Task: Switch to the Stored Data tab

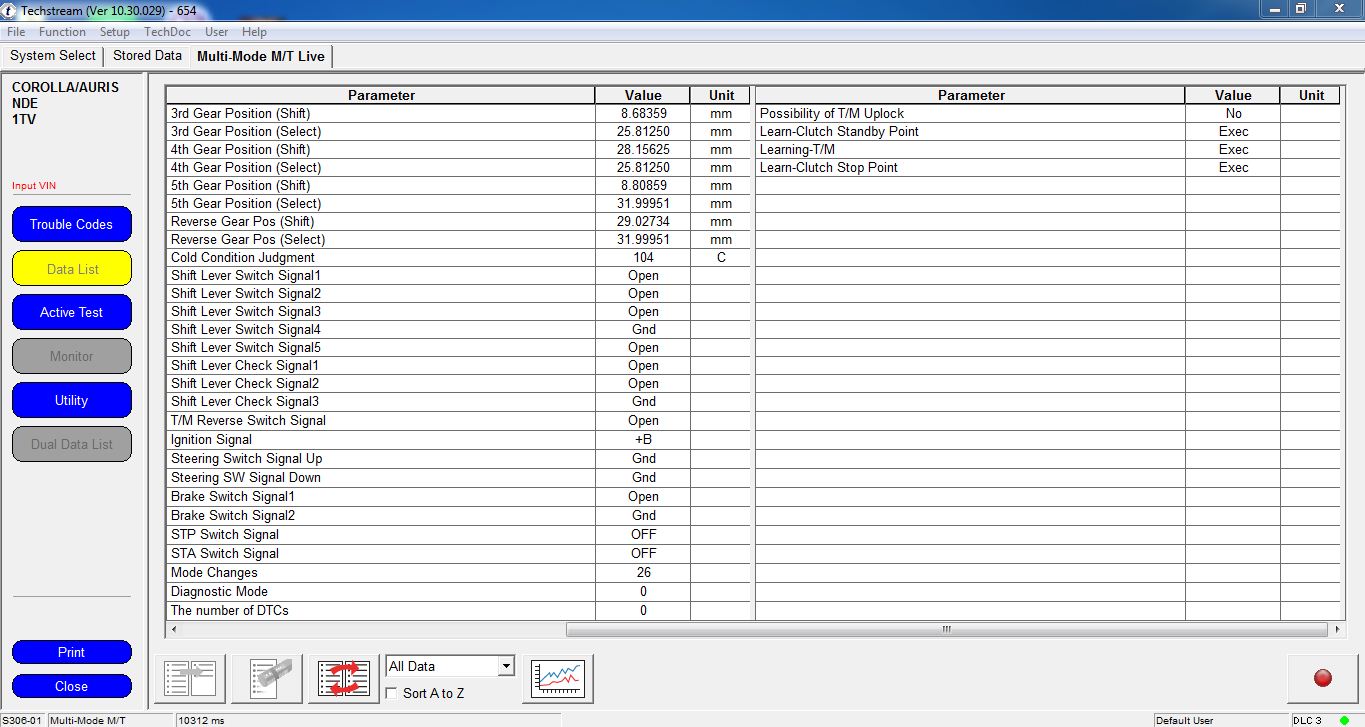Action: [x=147, y=56]
